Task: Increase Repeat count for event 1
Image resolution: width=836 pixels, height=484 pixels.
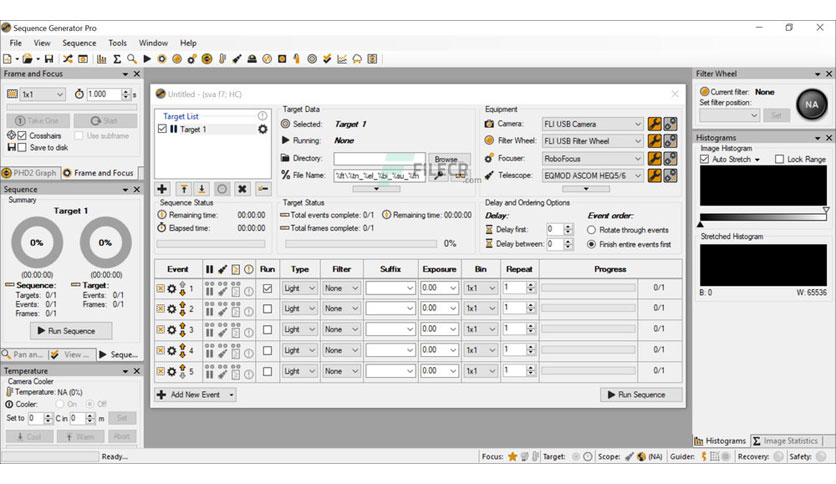Action: click(x=530, y=285)
